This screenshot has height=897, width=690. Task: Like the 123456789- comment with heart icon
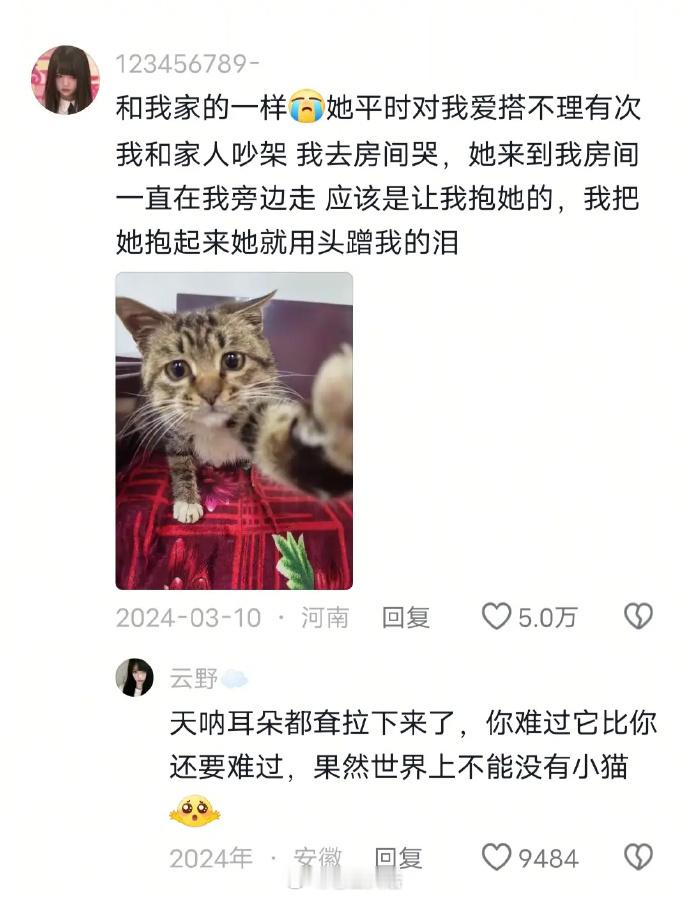tap(495, 617)
